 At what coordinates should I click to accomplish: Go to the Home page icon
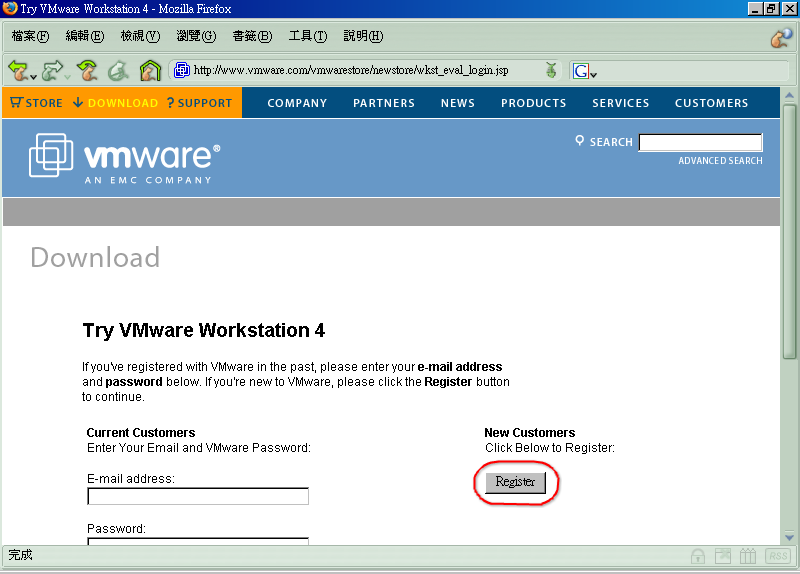150,70
